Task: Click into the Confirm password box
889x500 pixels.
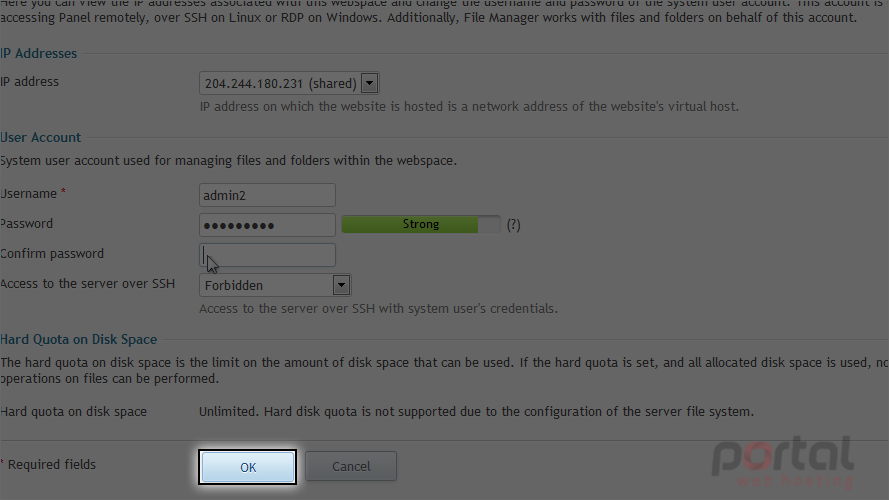Action: click(x=267, y=255)
